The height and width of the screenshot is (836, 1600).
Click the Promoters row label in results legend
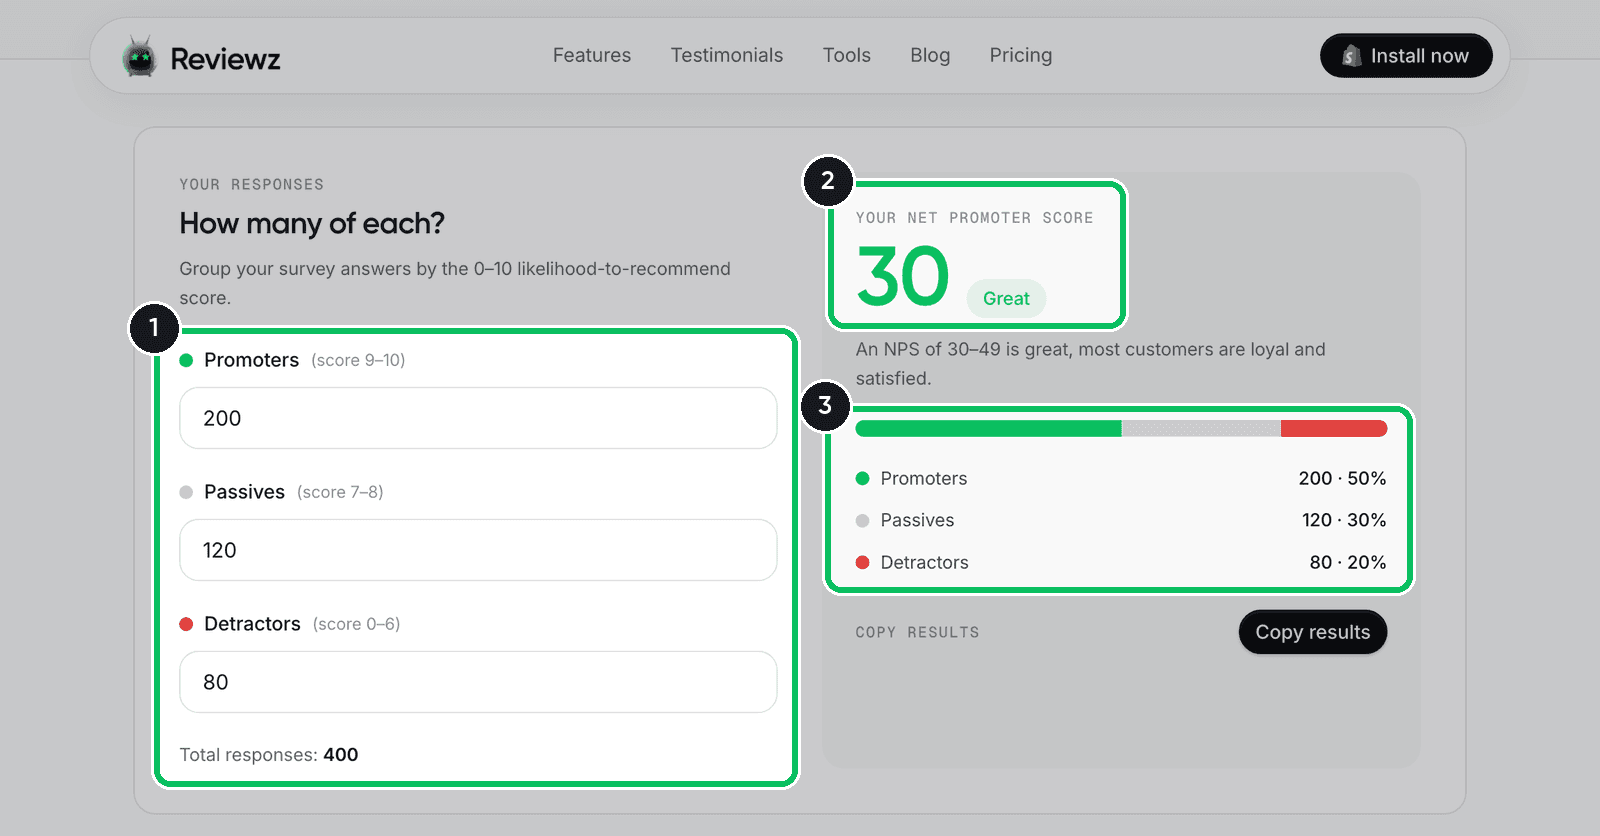[x=924, y=478]
